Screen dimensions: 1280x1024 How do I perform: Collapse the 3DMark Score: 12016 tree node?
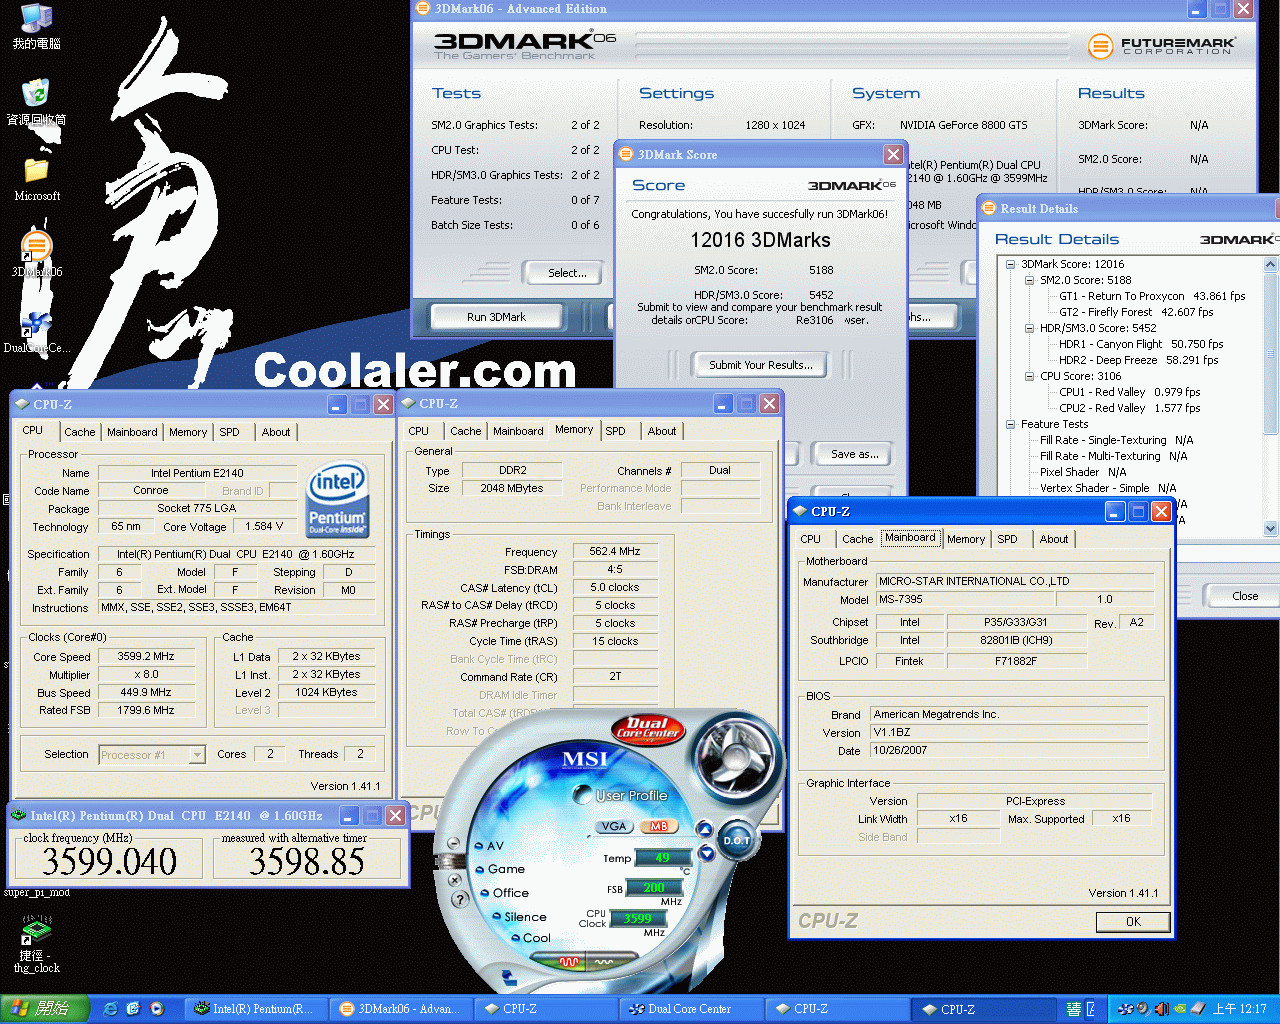pyautogui.click(x=1010, y=265)
